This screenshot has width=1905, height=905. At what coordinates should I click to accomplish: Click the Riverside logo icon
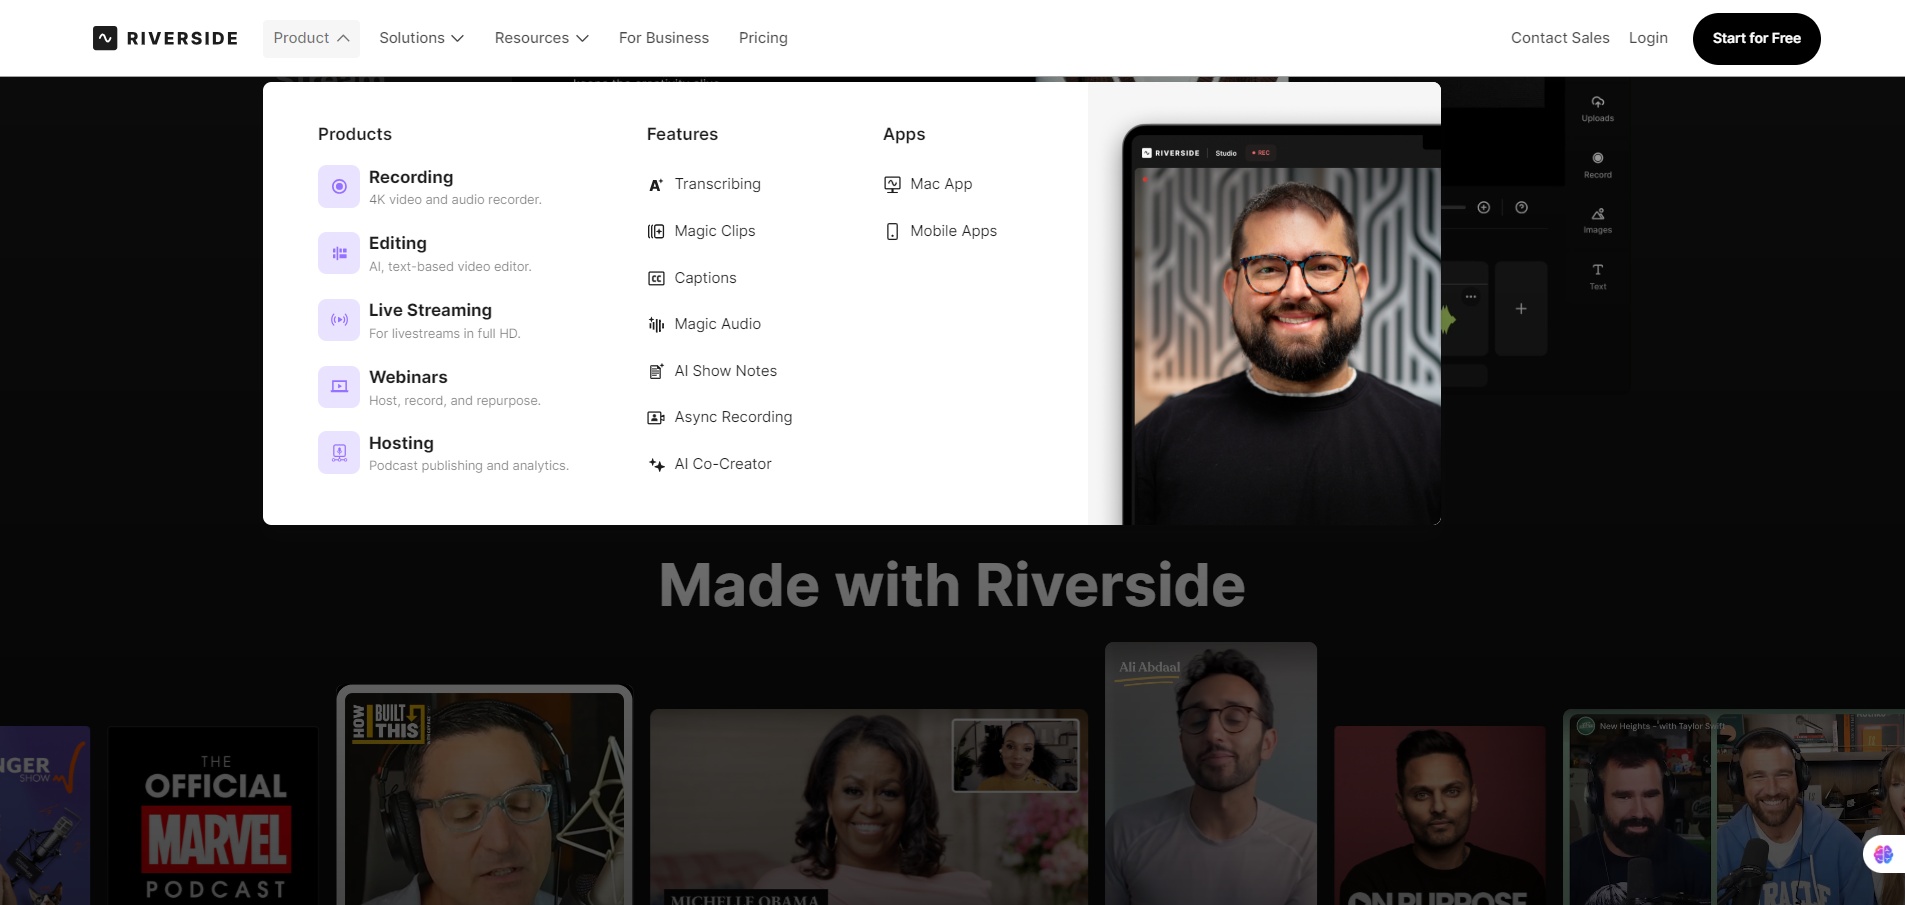point(105,38)
